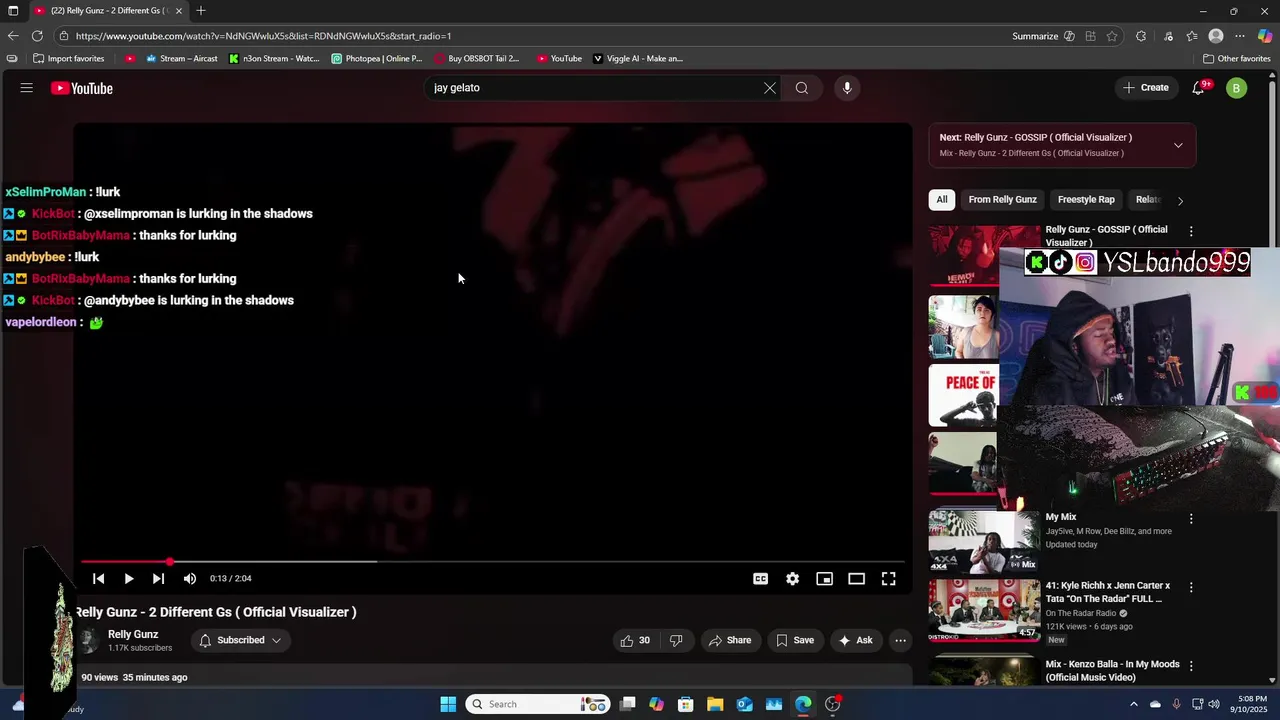1280x720 pixels.
Task: Open options for Kyle Richh On The Radar
Action: click(x=1190, y=587)
